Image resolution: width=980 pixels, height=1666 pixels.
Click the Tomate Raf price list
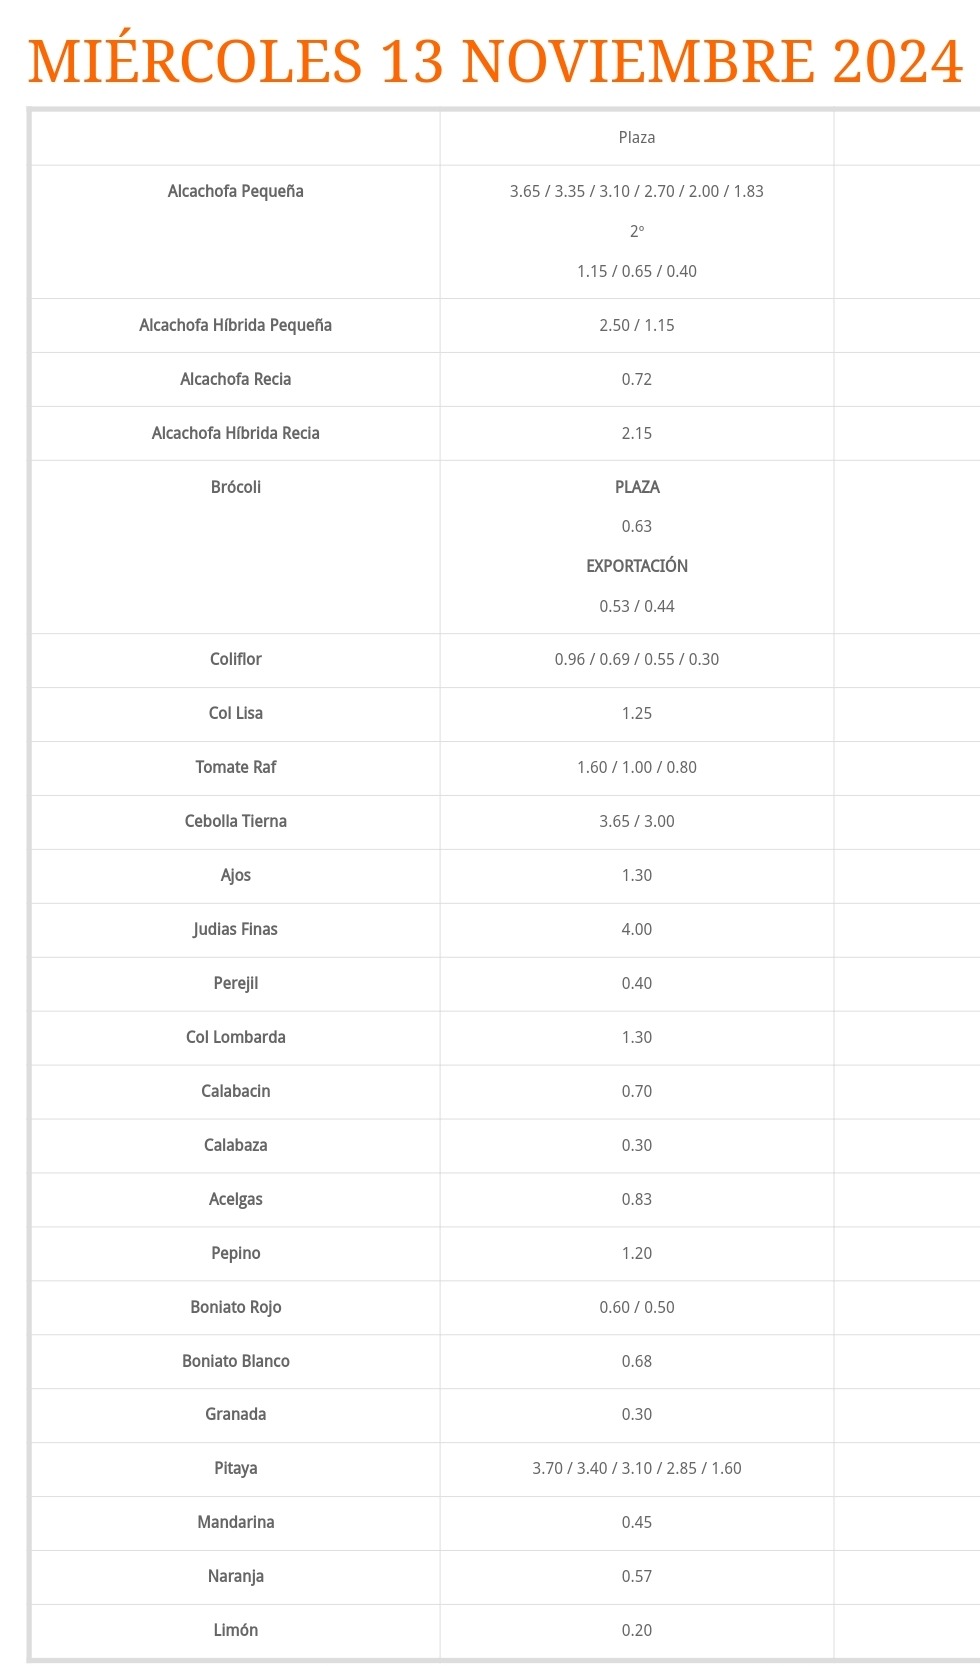click(x=637, y=767)
